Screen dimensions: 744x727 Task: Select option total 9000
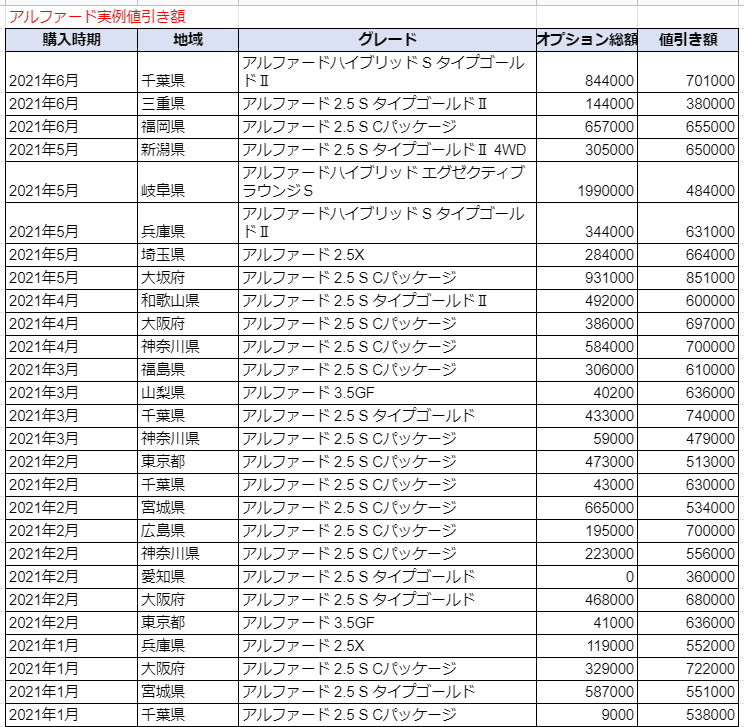(x=587, y=715)
